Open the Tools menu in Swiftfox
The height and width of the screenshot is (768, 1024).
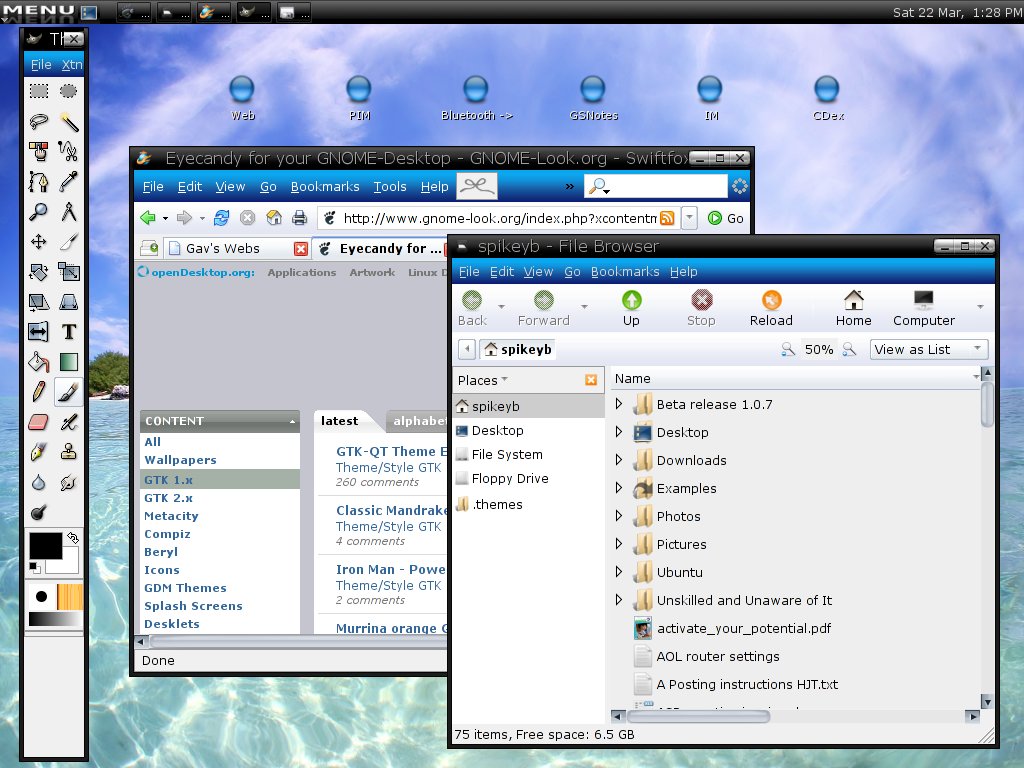coord(390,187)
